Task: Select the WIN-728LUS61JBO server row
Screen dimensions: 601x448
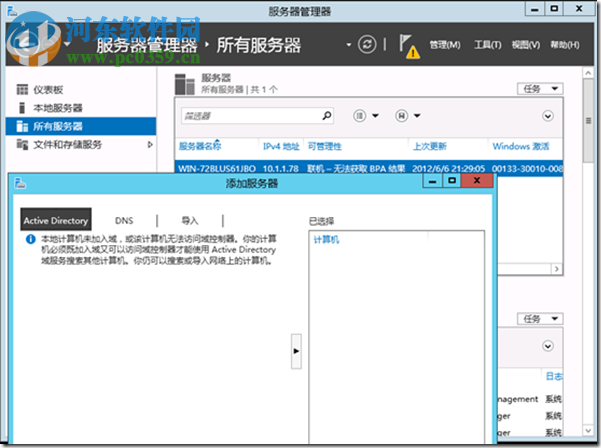Action: (x=369, y=168)
